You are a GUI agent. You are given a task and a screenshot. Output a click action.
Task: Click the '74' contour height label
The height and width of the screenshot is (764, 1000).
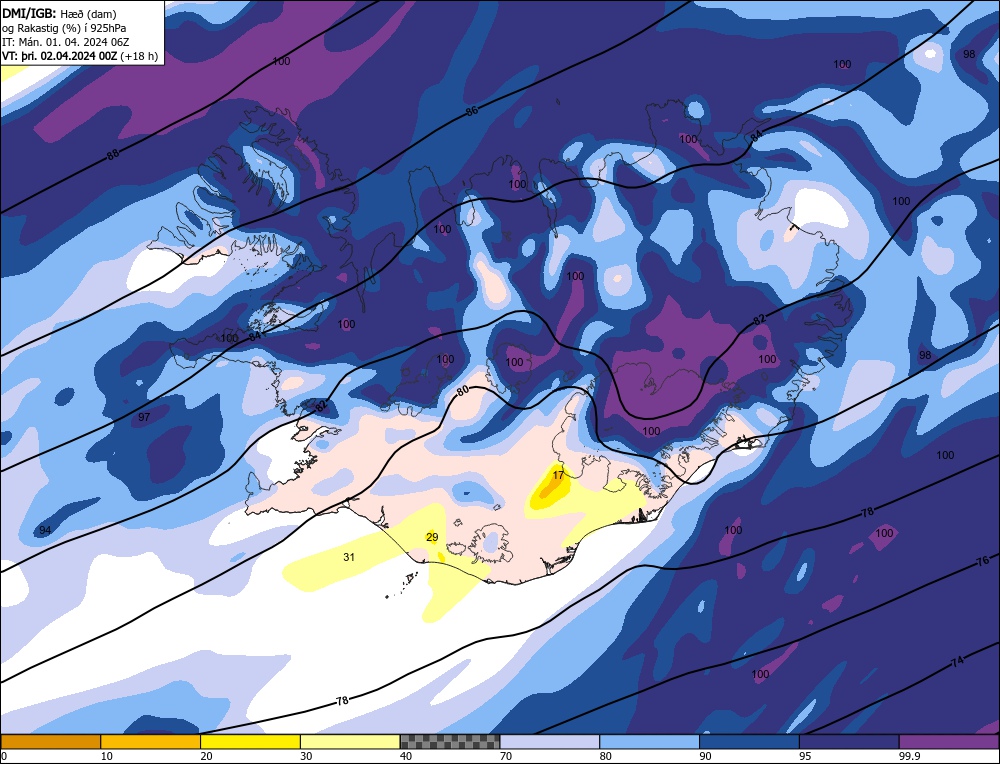957,662
